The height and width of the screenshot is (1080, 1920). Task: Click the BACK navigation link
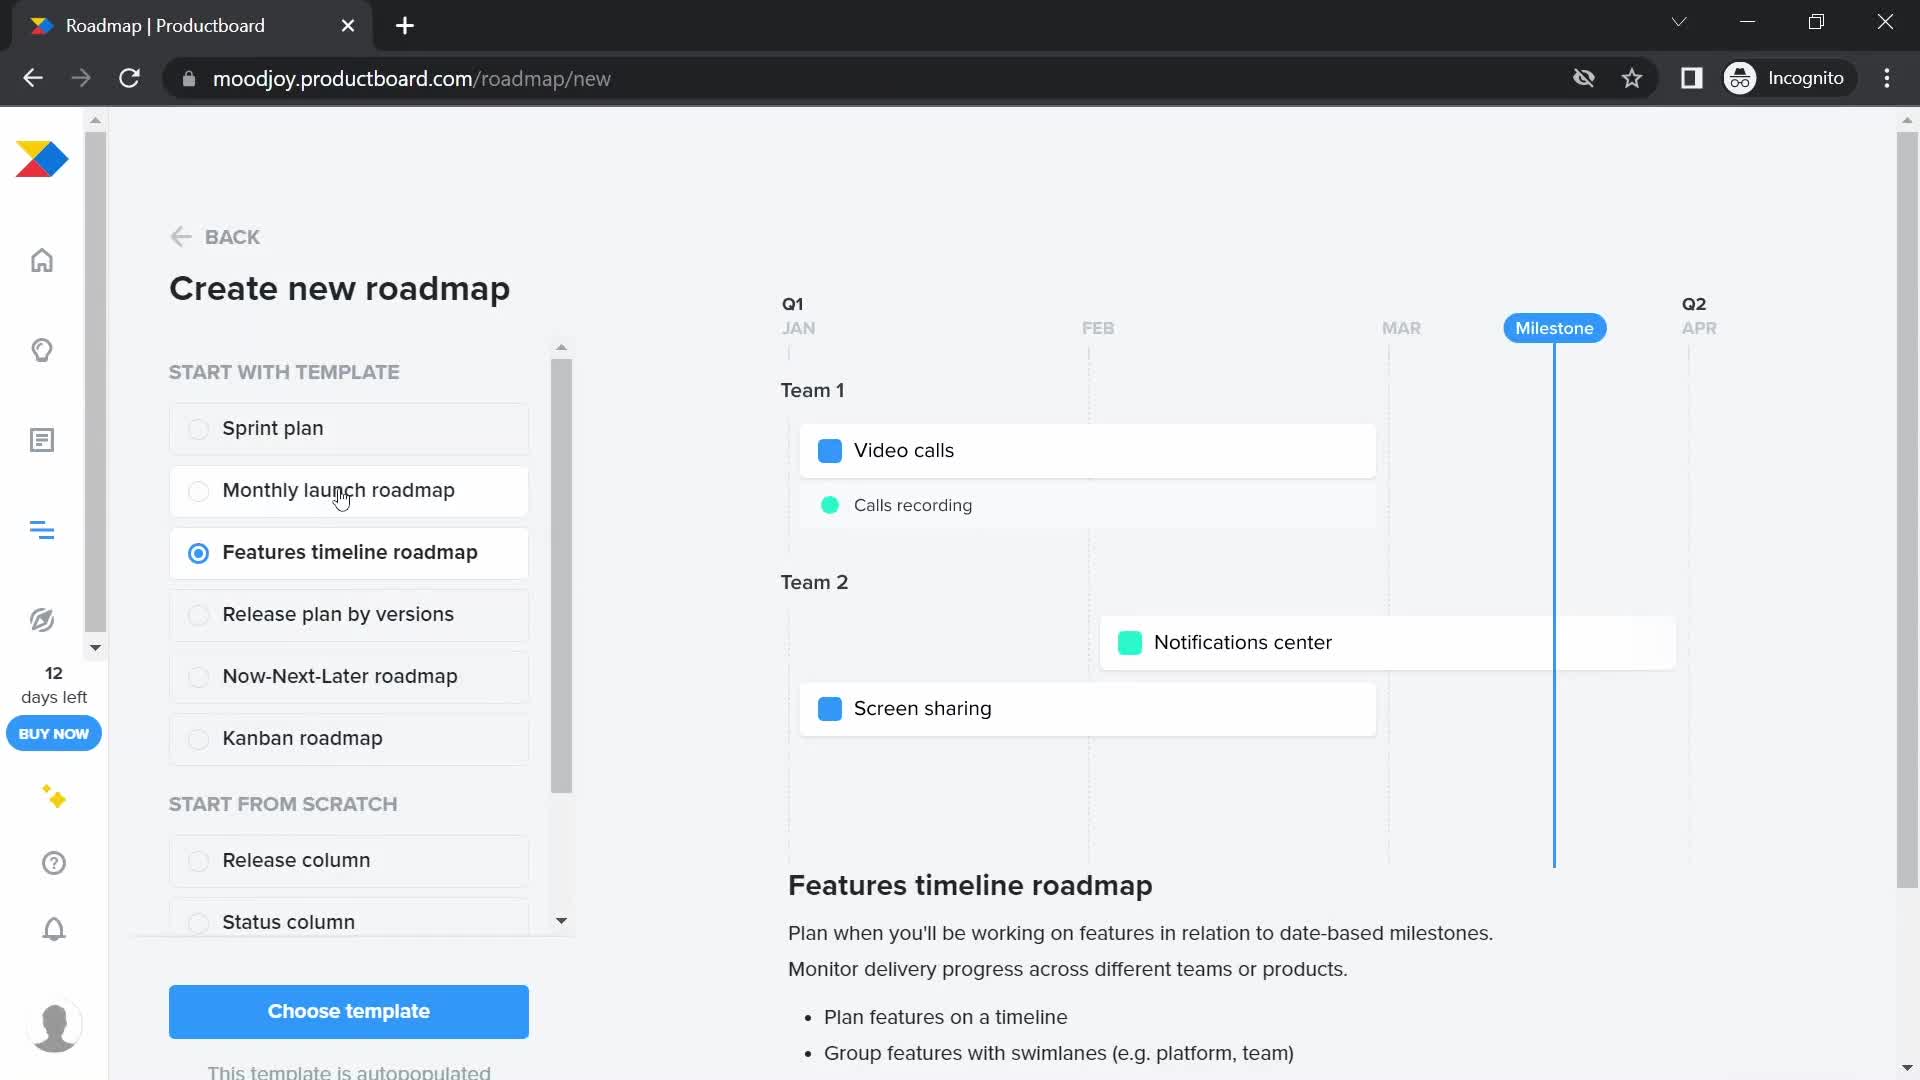click(216, 236)
